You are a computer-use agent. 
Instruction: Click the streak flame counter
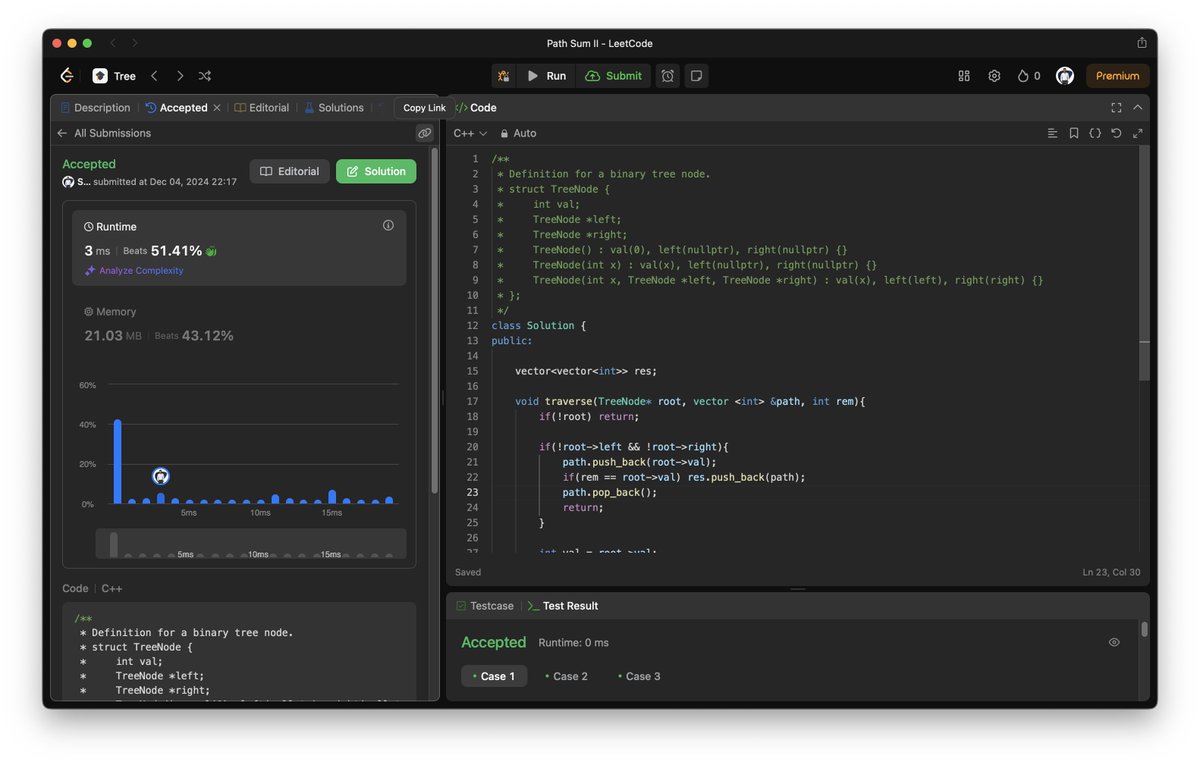[x=1029, y=76]
